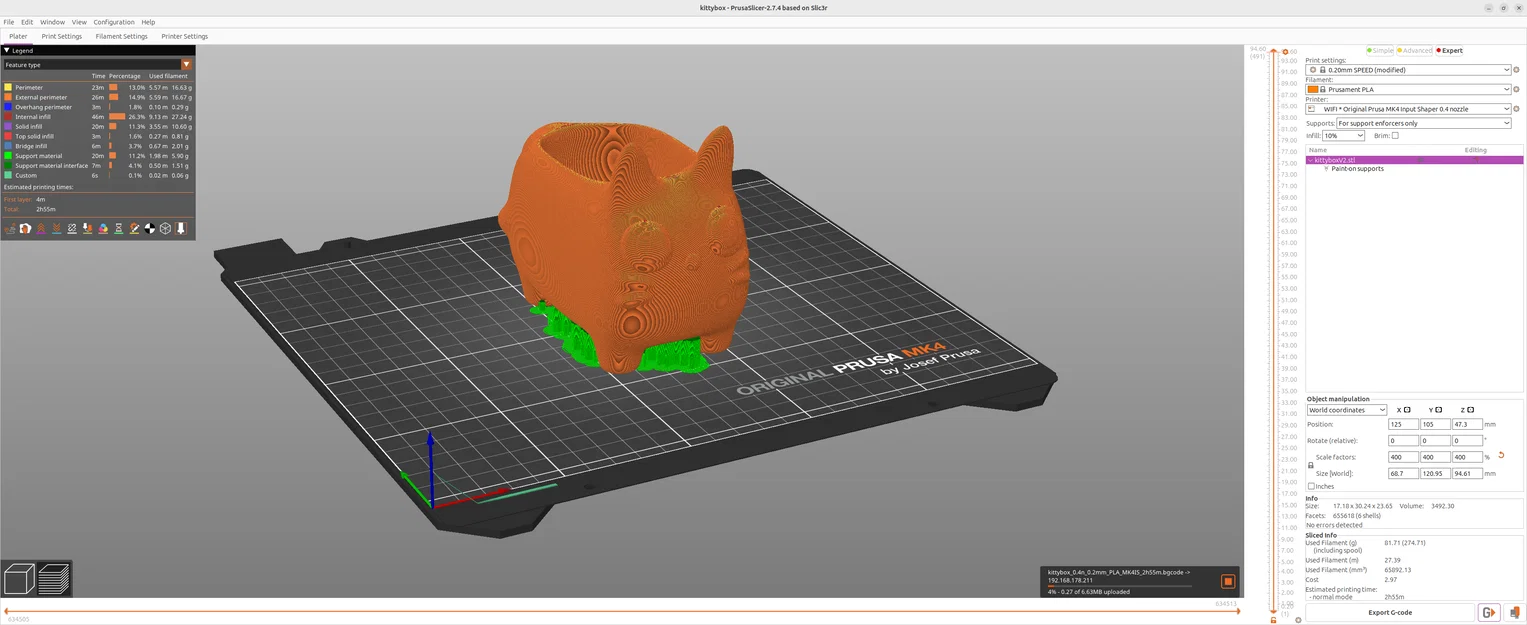Toggle Seams visibility icon in legend
The height and width of the screenshot is (625, 1527).
(x=72, y=228)
